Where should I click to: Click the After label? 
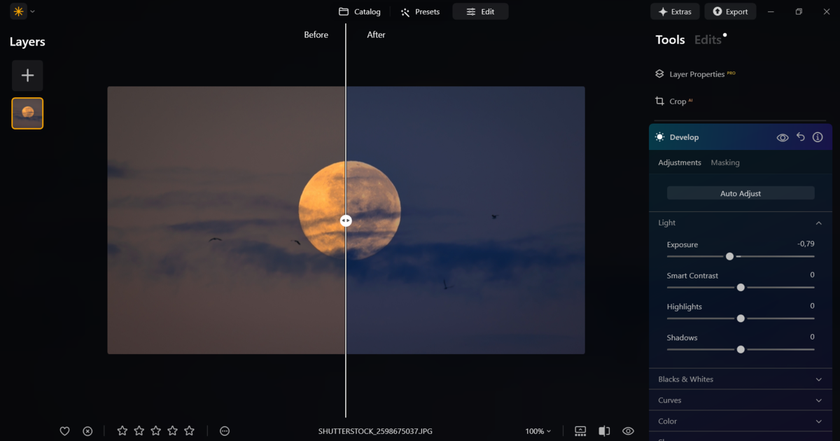tap(376, 35)
